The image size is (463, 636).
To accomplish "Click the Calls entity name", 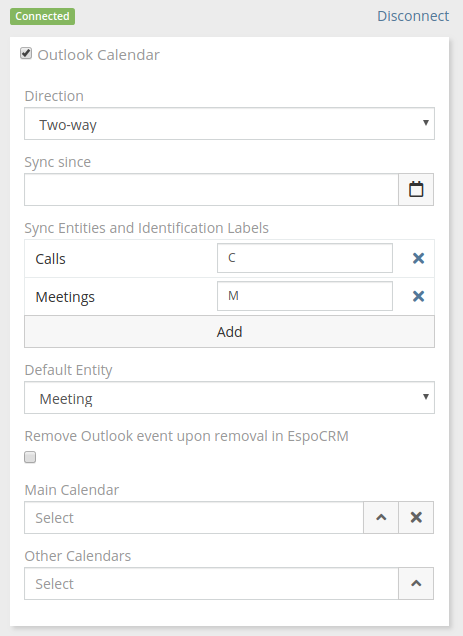I will (50, 259).
